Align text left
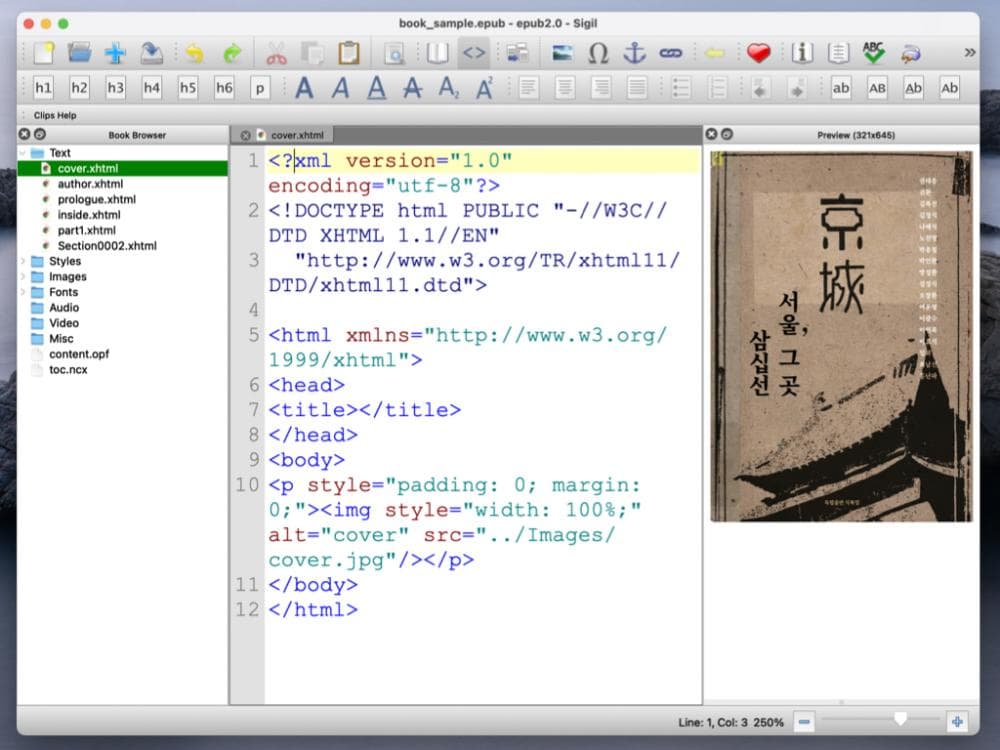This screenshot has height=750, width=1000. [529, 88]
